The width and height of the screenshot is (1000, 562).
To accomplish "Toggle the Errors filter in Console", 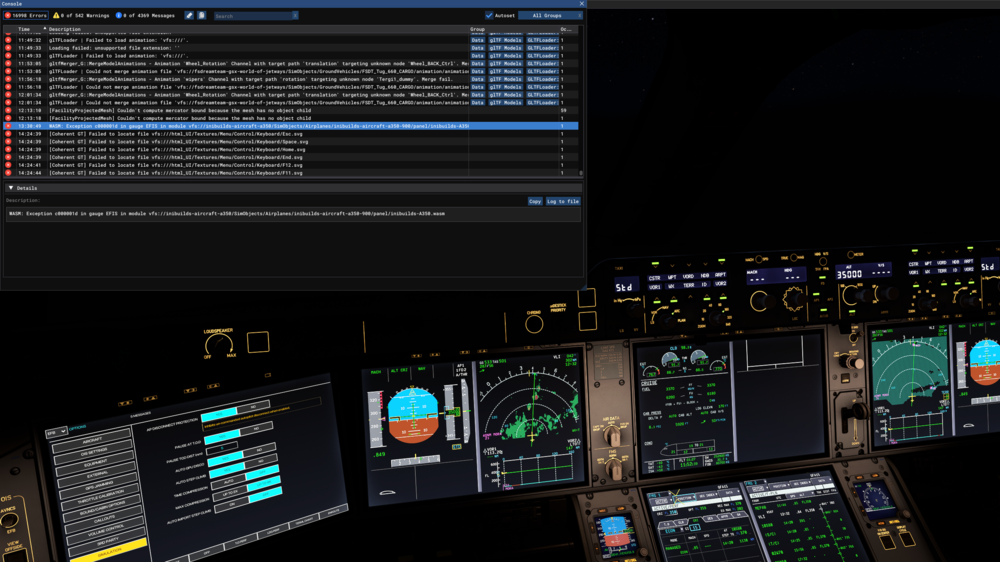I will pyautogui.click(x=24, y=16).
